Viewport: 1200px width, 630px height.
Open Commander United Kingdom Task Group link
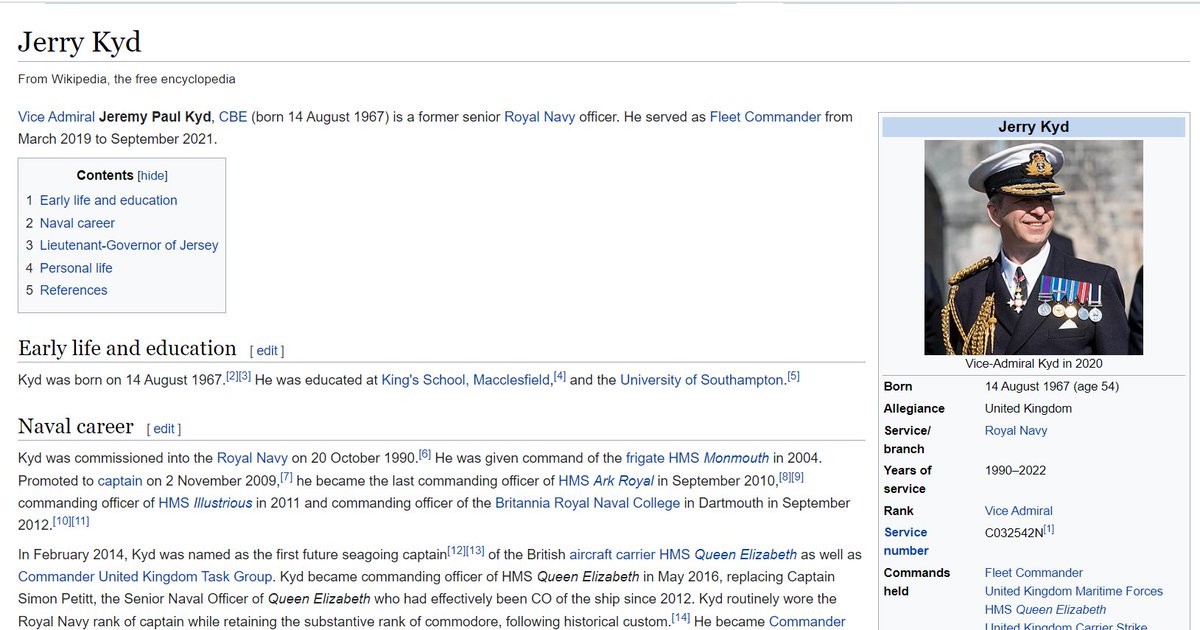[146, 577]
